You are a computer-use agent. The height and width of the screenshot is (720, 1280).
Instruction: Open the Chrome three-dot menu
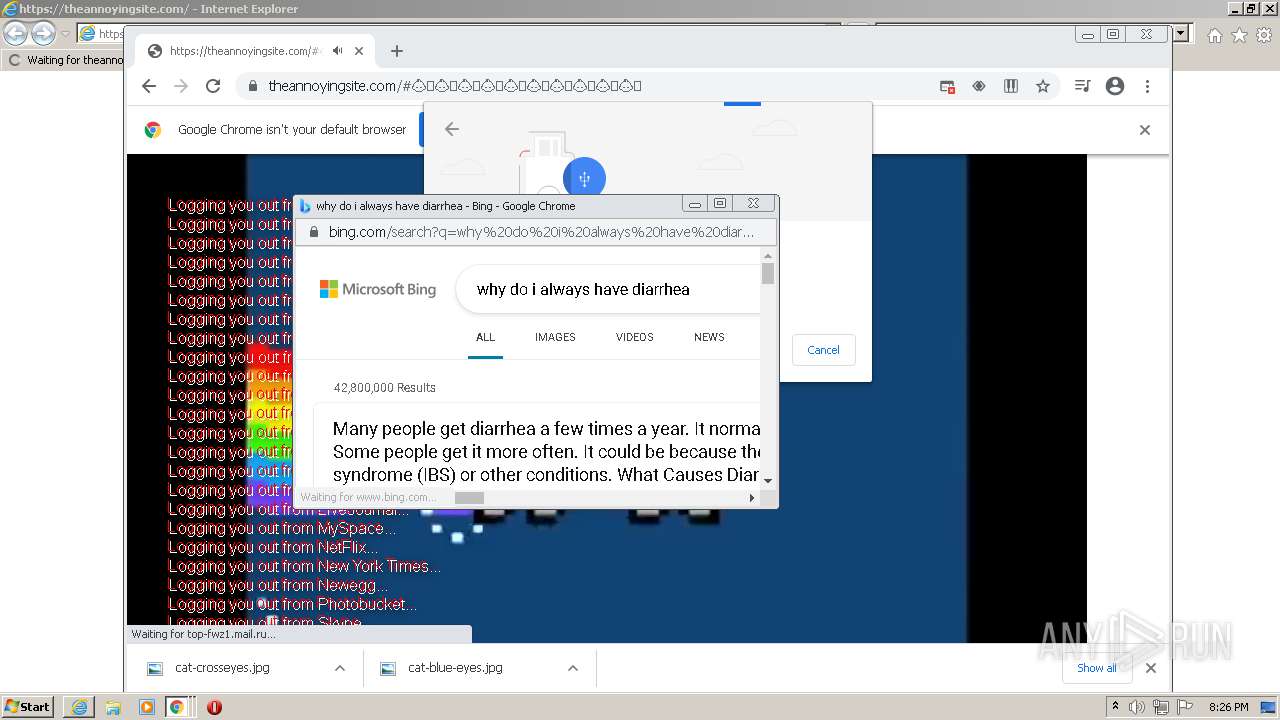point(1147,86)
